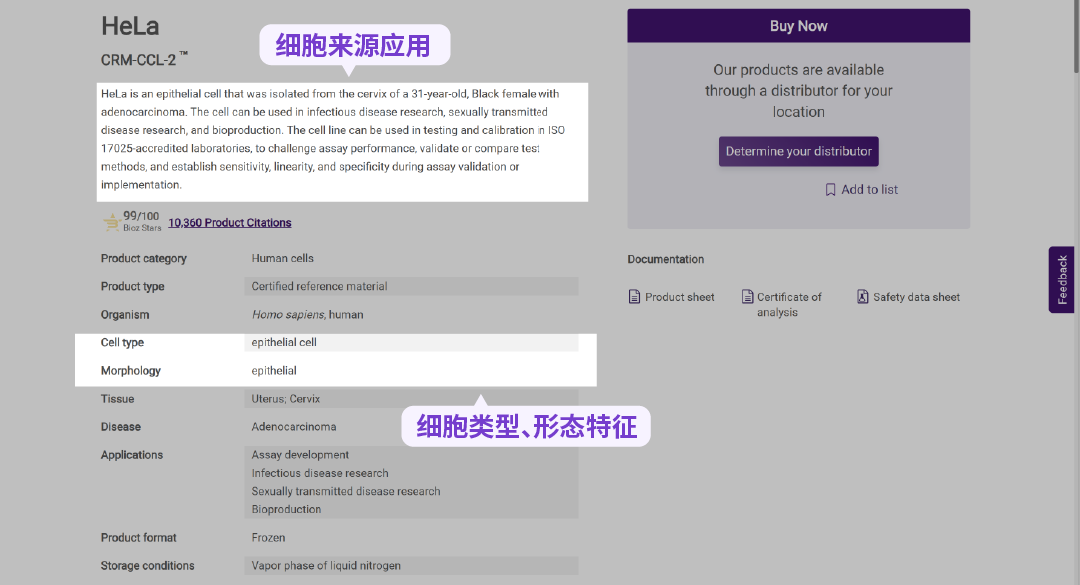Click 'Certified reference material' product type value
The height and width of the screenshot is (585, 1080).
click(x=319, y=286)
